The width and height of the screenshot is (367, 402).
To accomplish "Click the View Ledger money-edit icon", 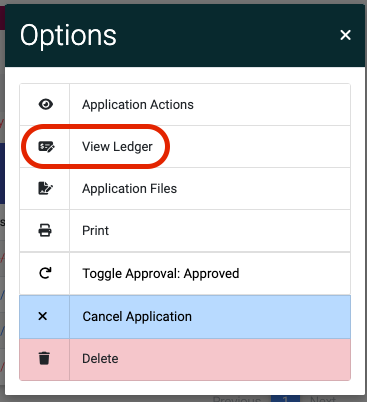I will [46, 147].
